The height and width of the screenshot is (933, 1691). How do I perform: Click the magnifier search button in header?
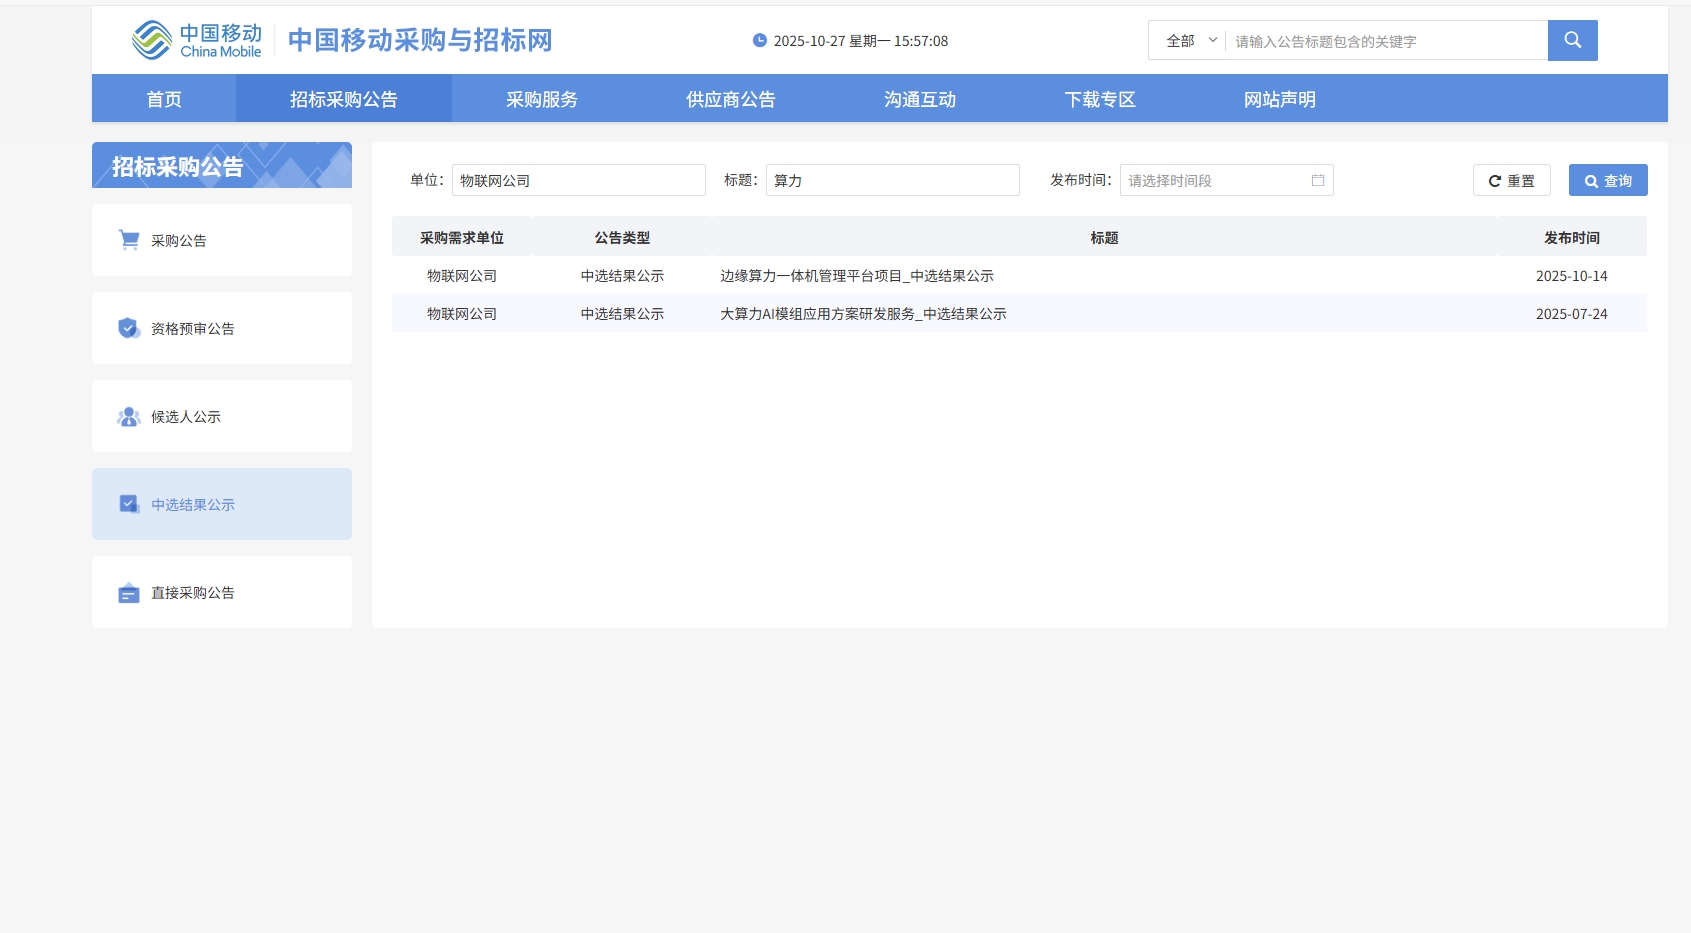1572,40
